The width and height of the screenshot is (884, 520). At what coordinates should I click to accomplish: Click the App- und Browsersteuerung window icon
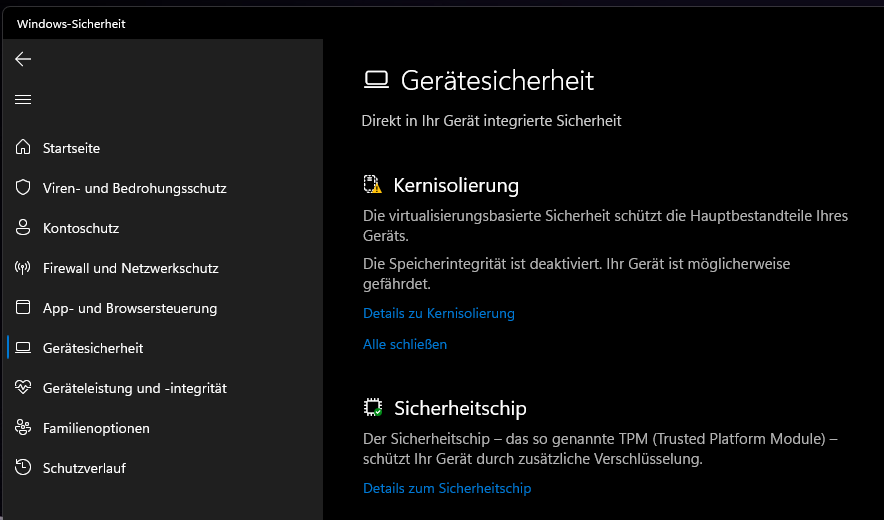23,308
